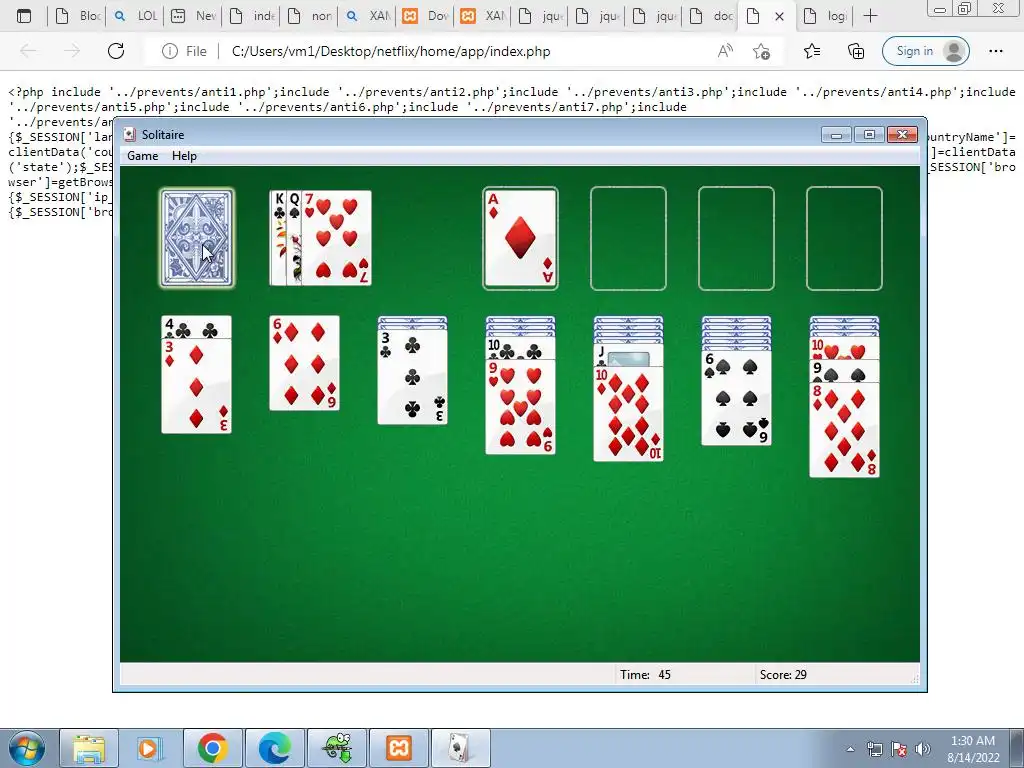Open File Explorer from the taskbar
The height and width of the screenshot is (768, 1024).
click(x=89, y=748)
